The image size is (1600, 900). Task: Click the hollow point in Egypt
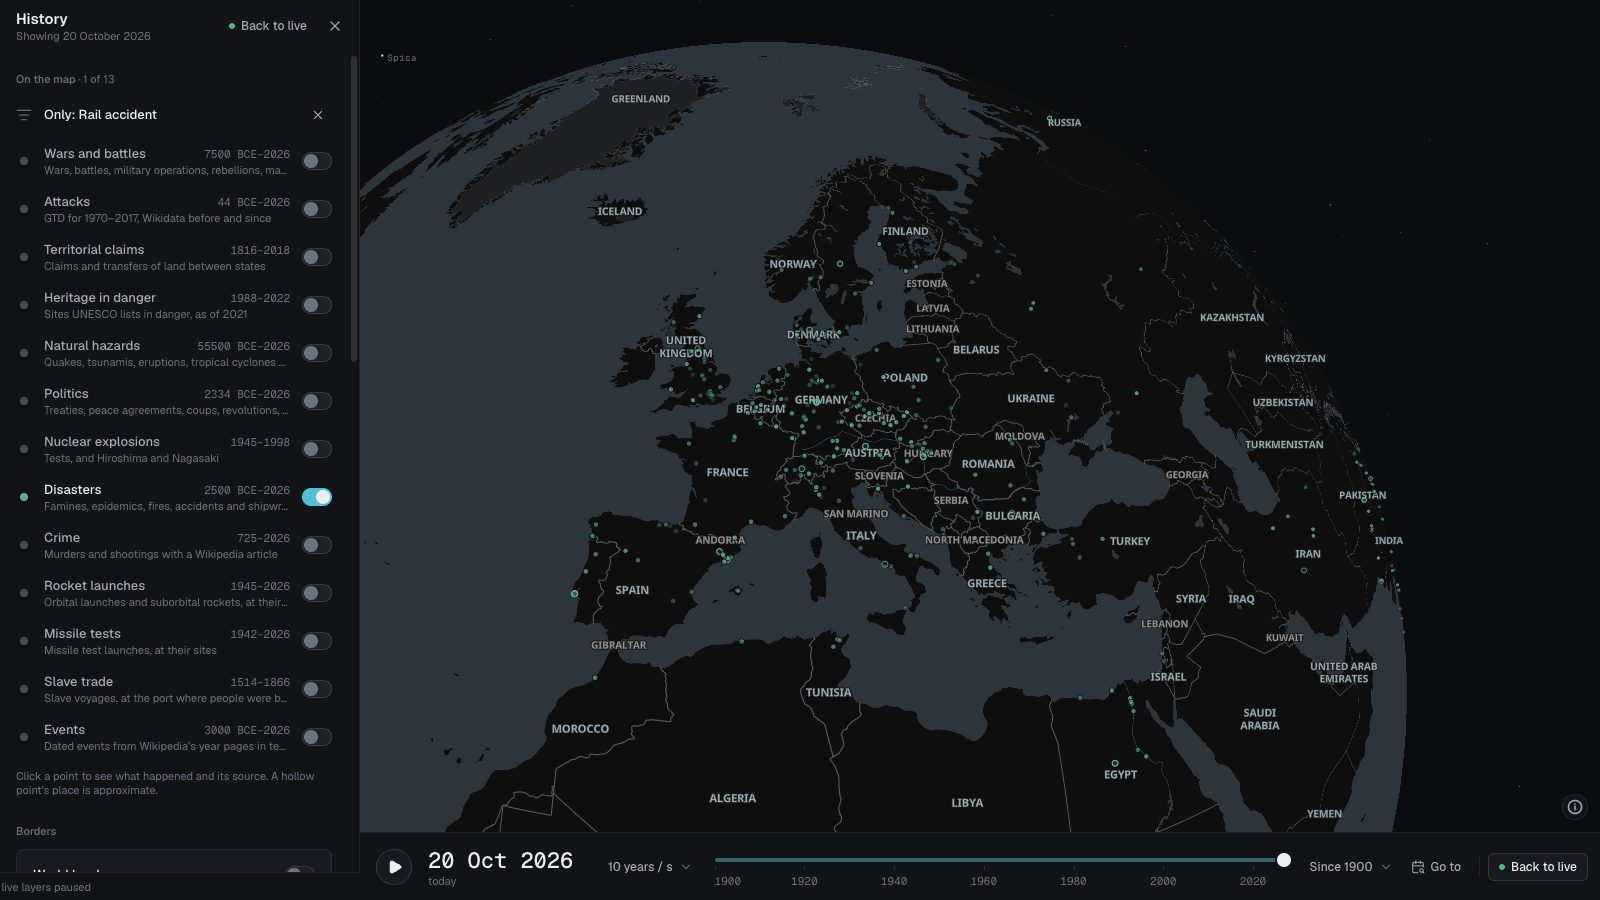[x=1115, y=763]
